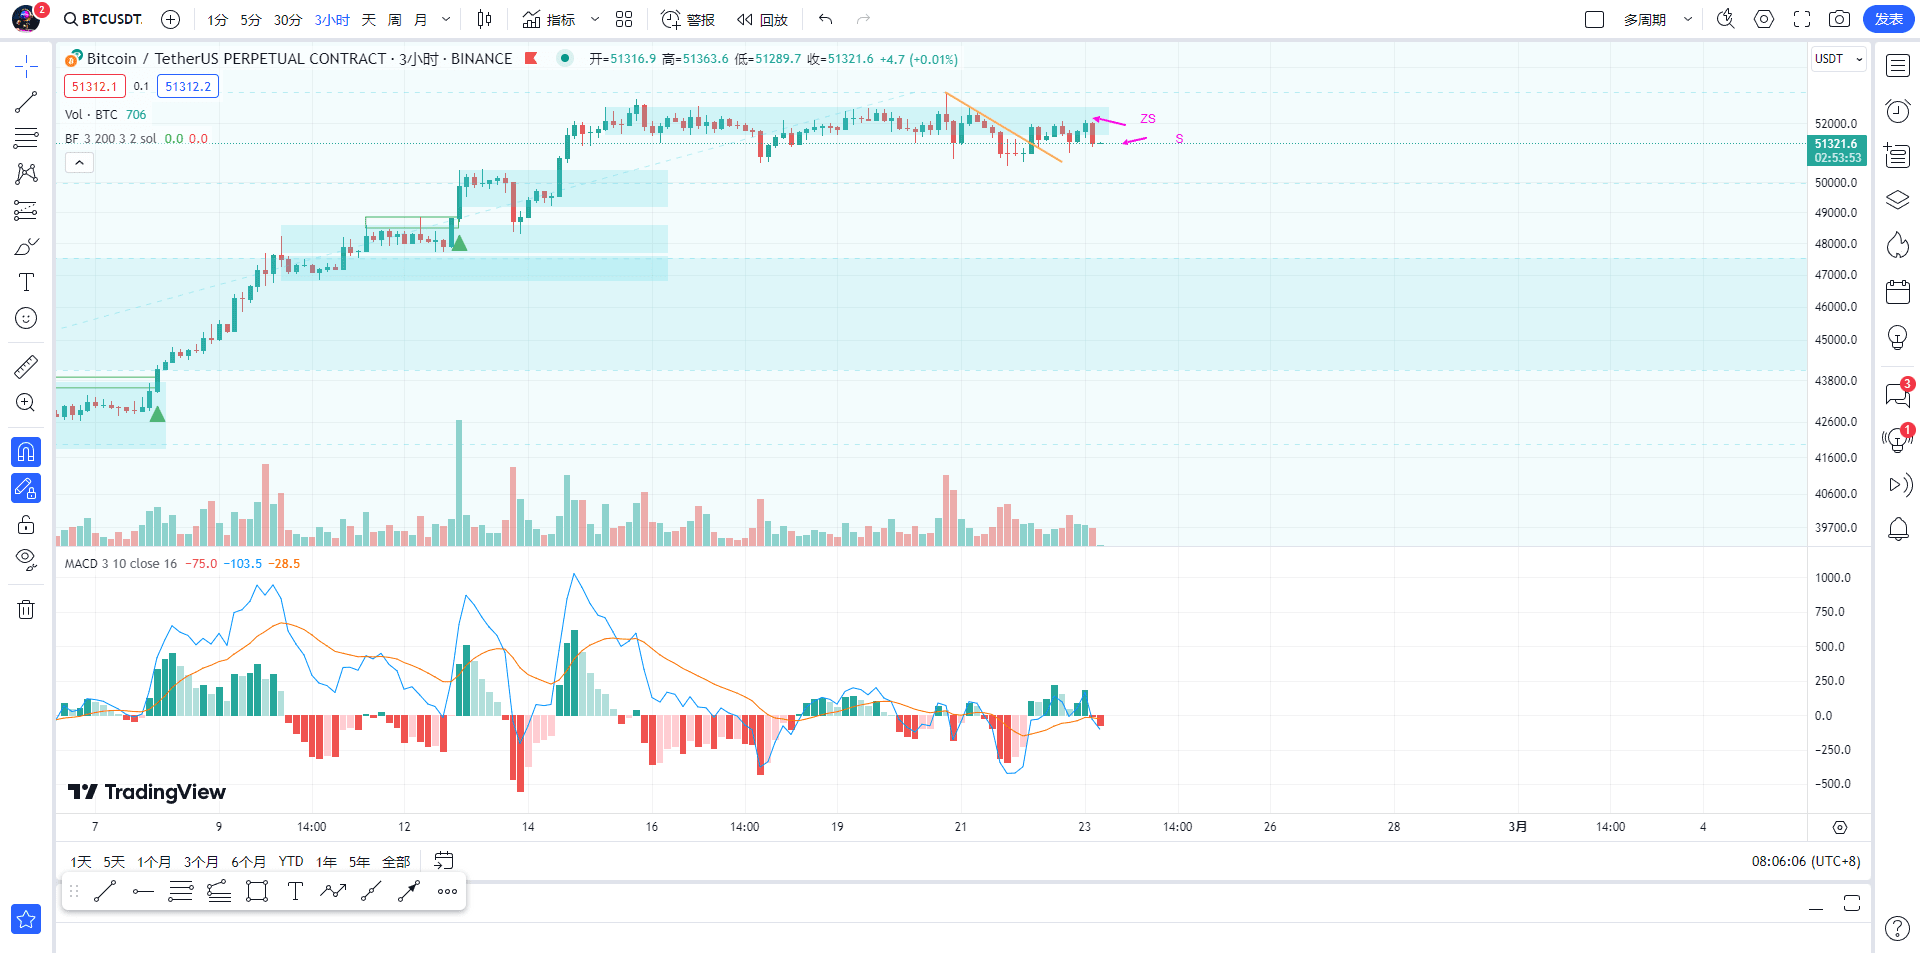The height and width of the screenshot is (953, 1920).
Task: Select the 5分 timeframe
Action: [251, 19]
